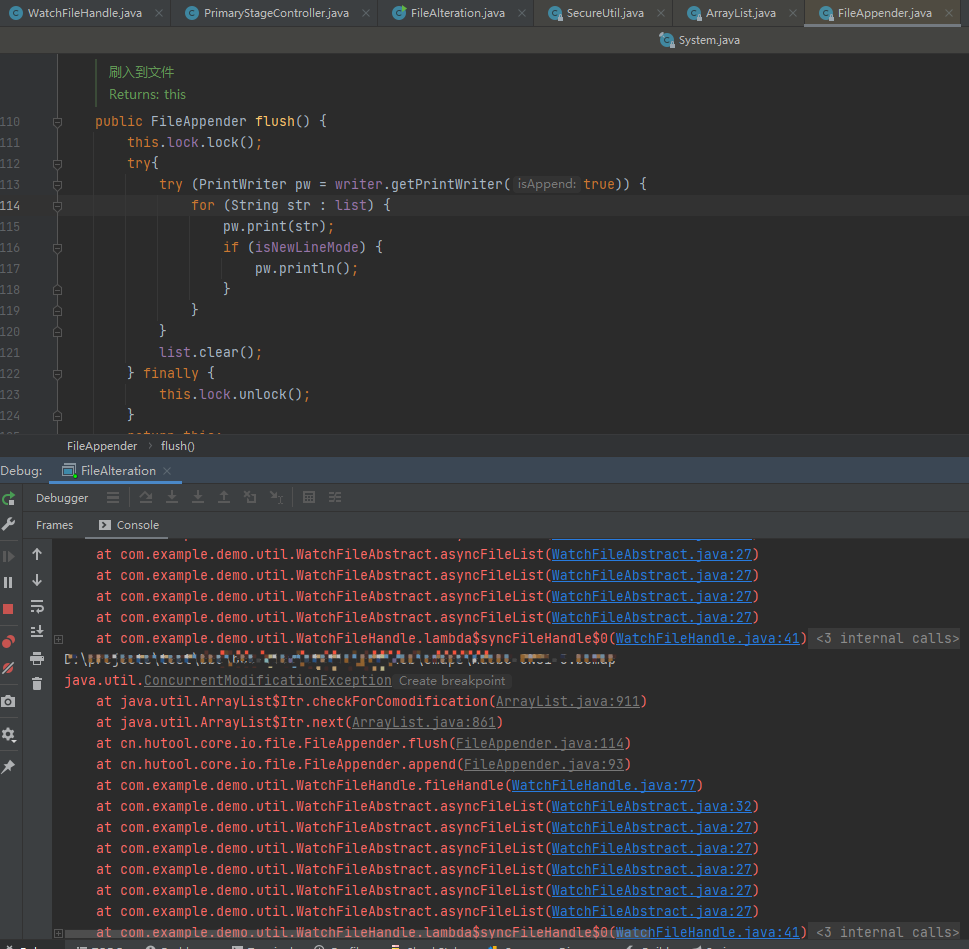Toggle soft-wrap in the console
969x949 pixels.
tap(37, 607)
